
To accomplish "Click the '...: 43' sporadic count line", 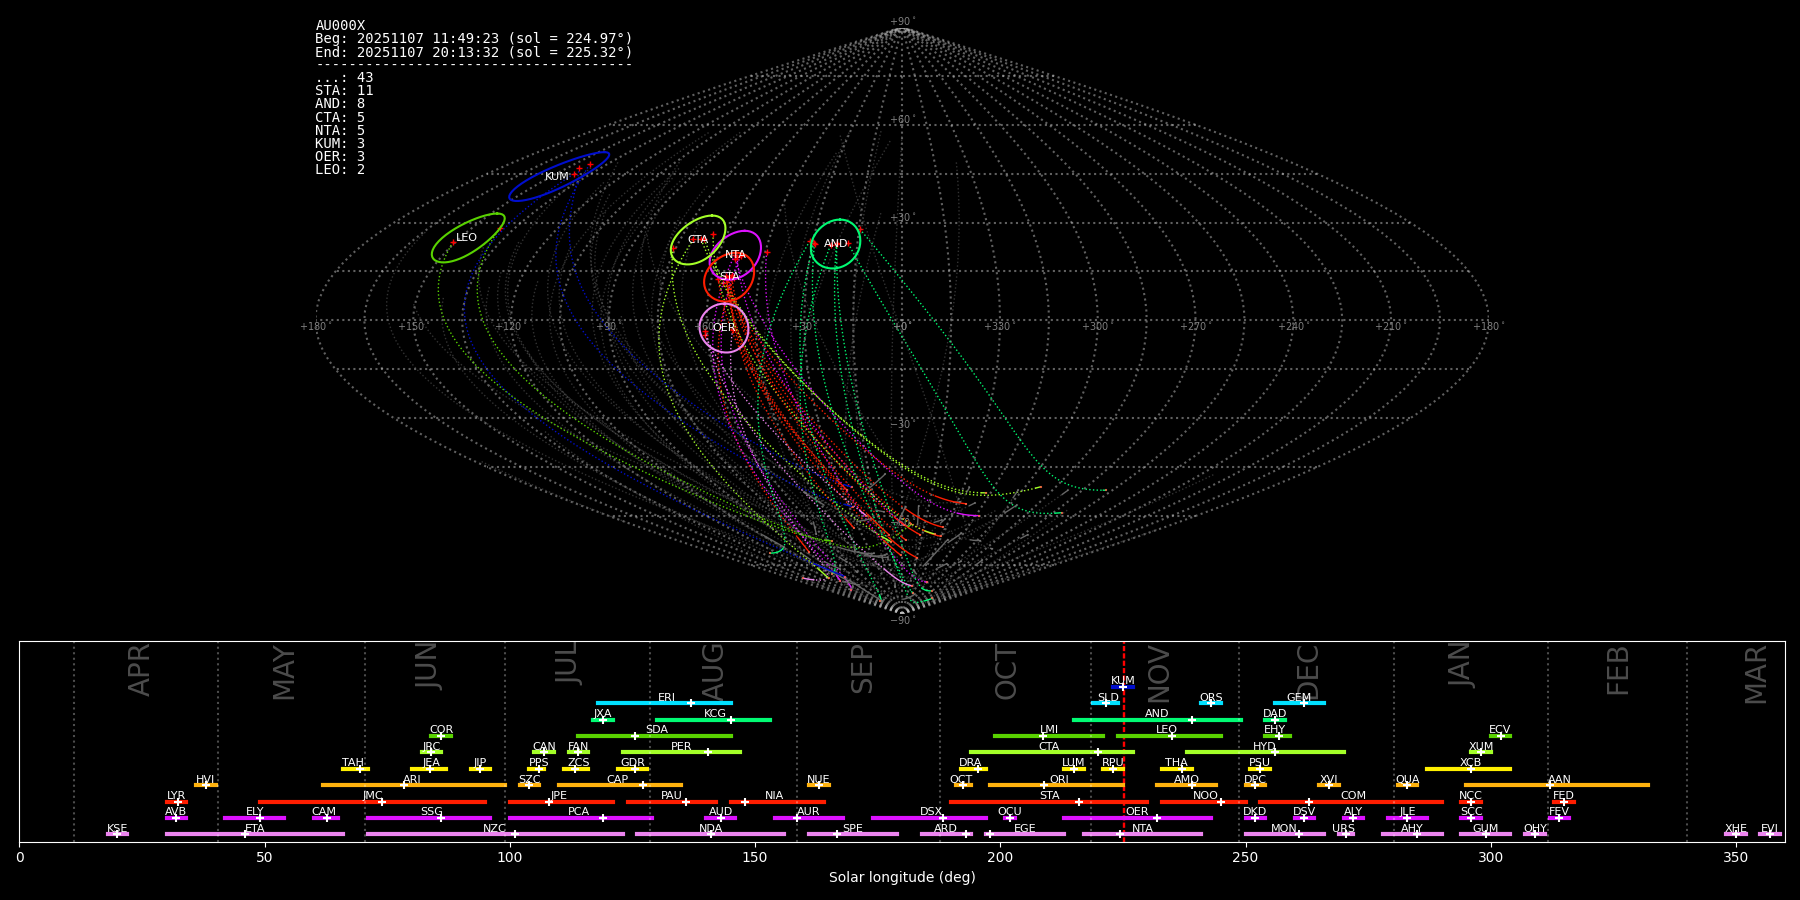I will pos(344,78).
